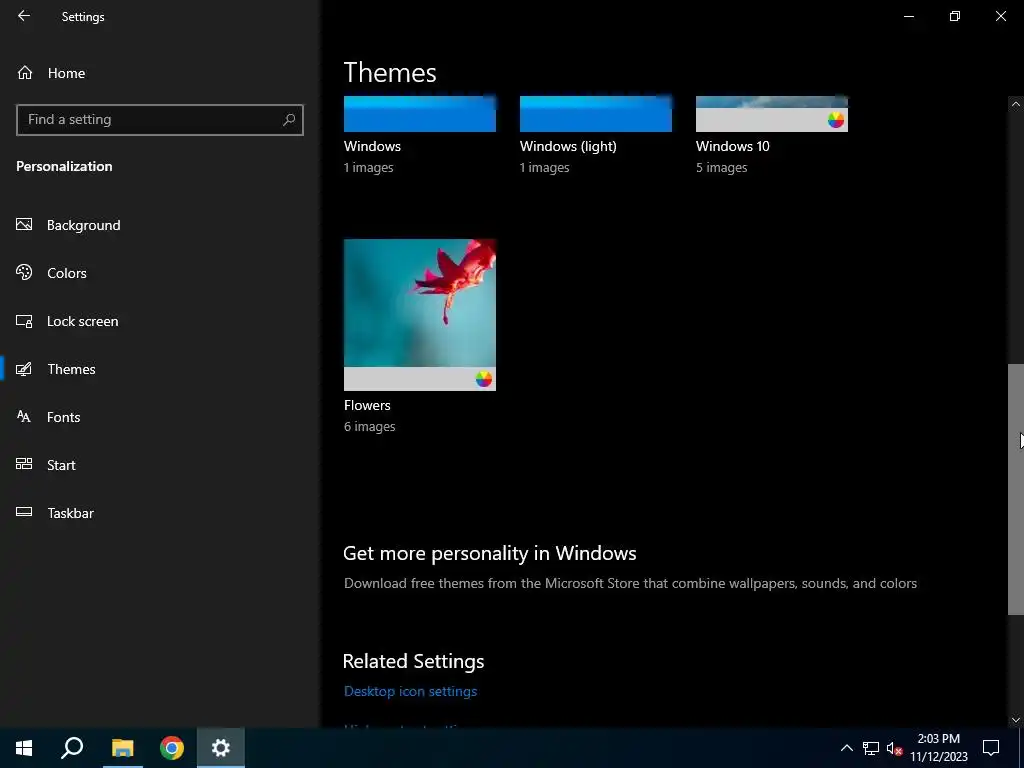Apply the Windows theme thumbnail
This screenshot has width=1024, height=768.
pyautogui.click(x=420, y=114)
